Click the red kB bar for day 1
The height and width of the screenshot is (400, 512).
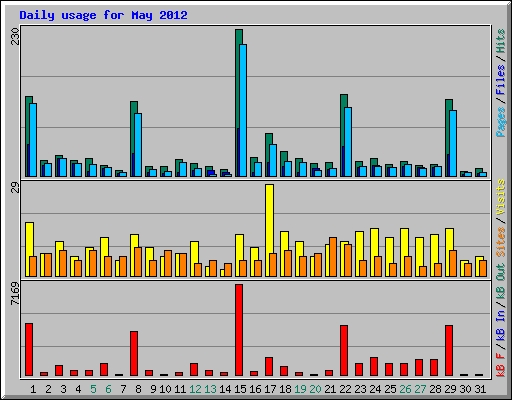pyautogui.click(x=29, y=349)
